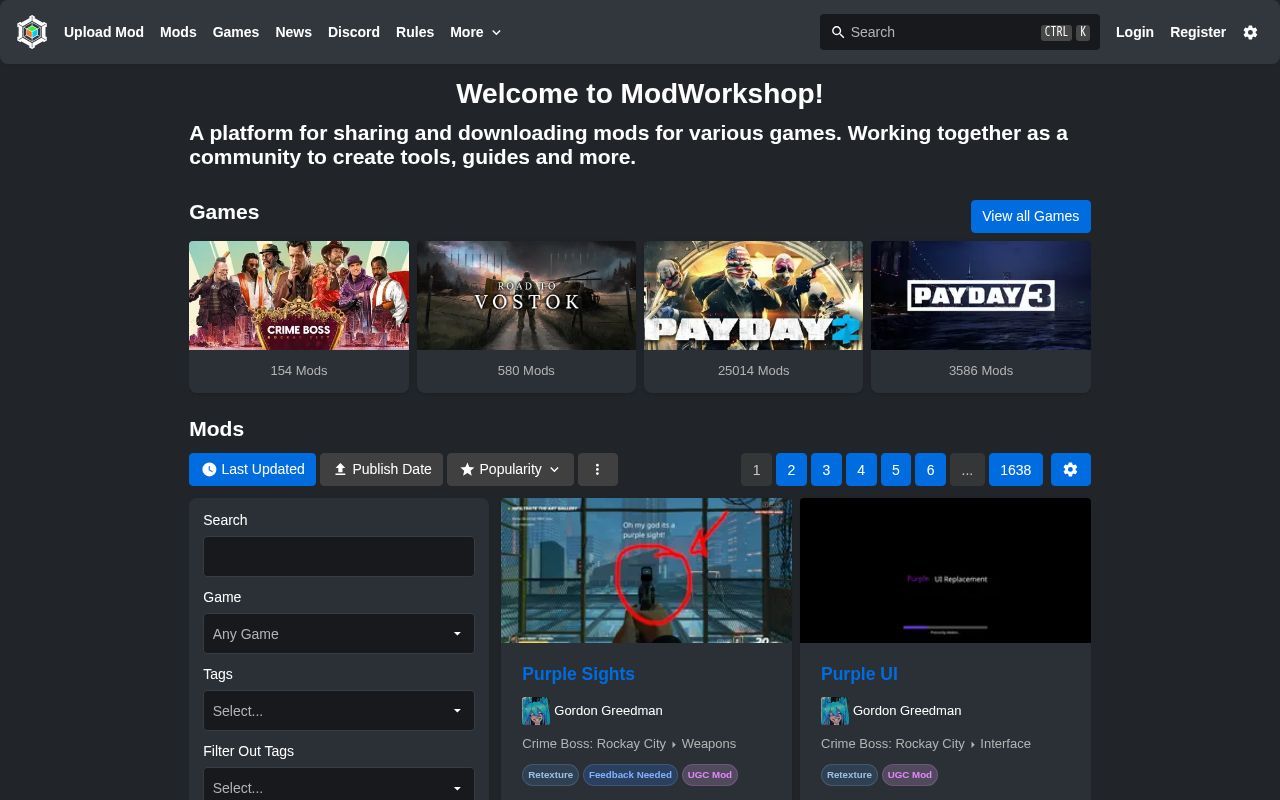The height and width of the screenshot is (800, 1280).
Task: Open the Filter Out Tags dropdown
Action: pos(339,786)
